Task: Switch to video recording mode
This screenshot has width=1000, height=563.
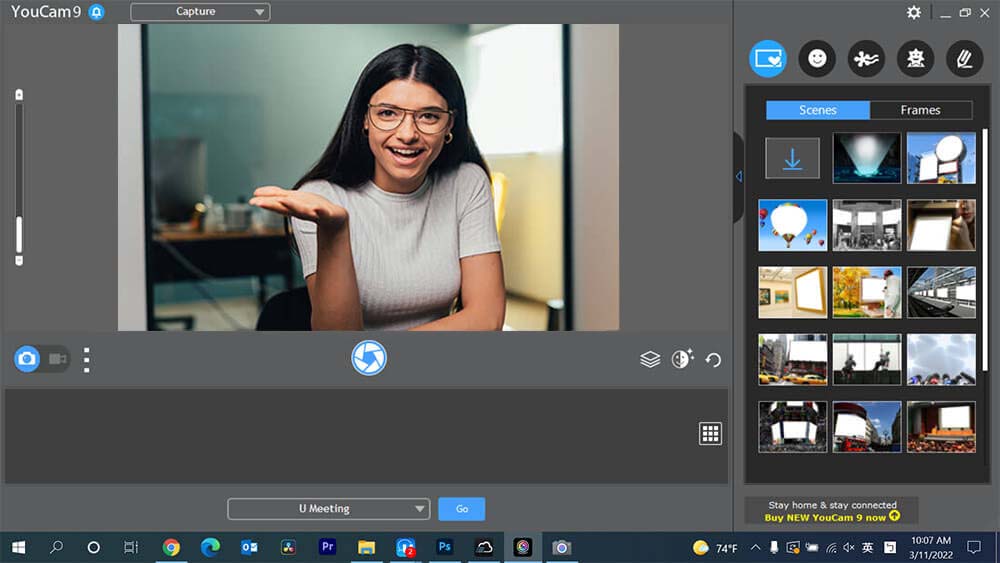Action: (57, 359)
